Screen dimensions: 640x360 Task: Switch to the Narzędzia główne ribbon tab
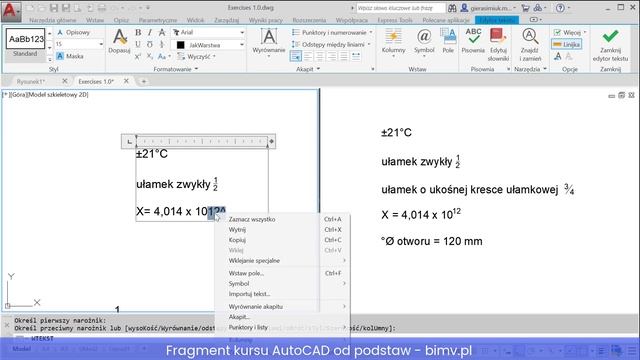[x=53, y=20]
